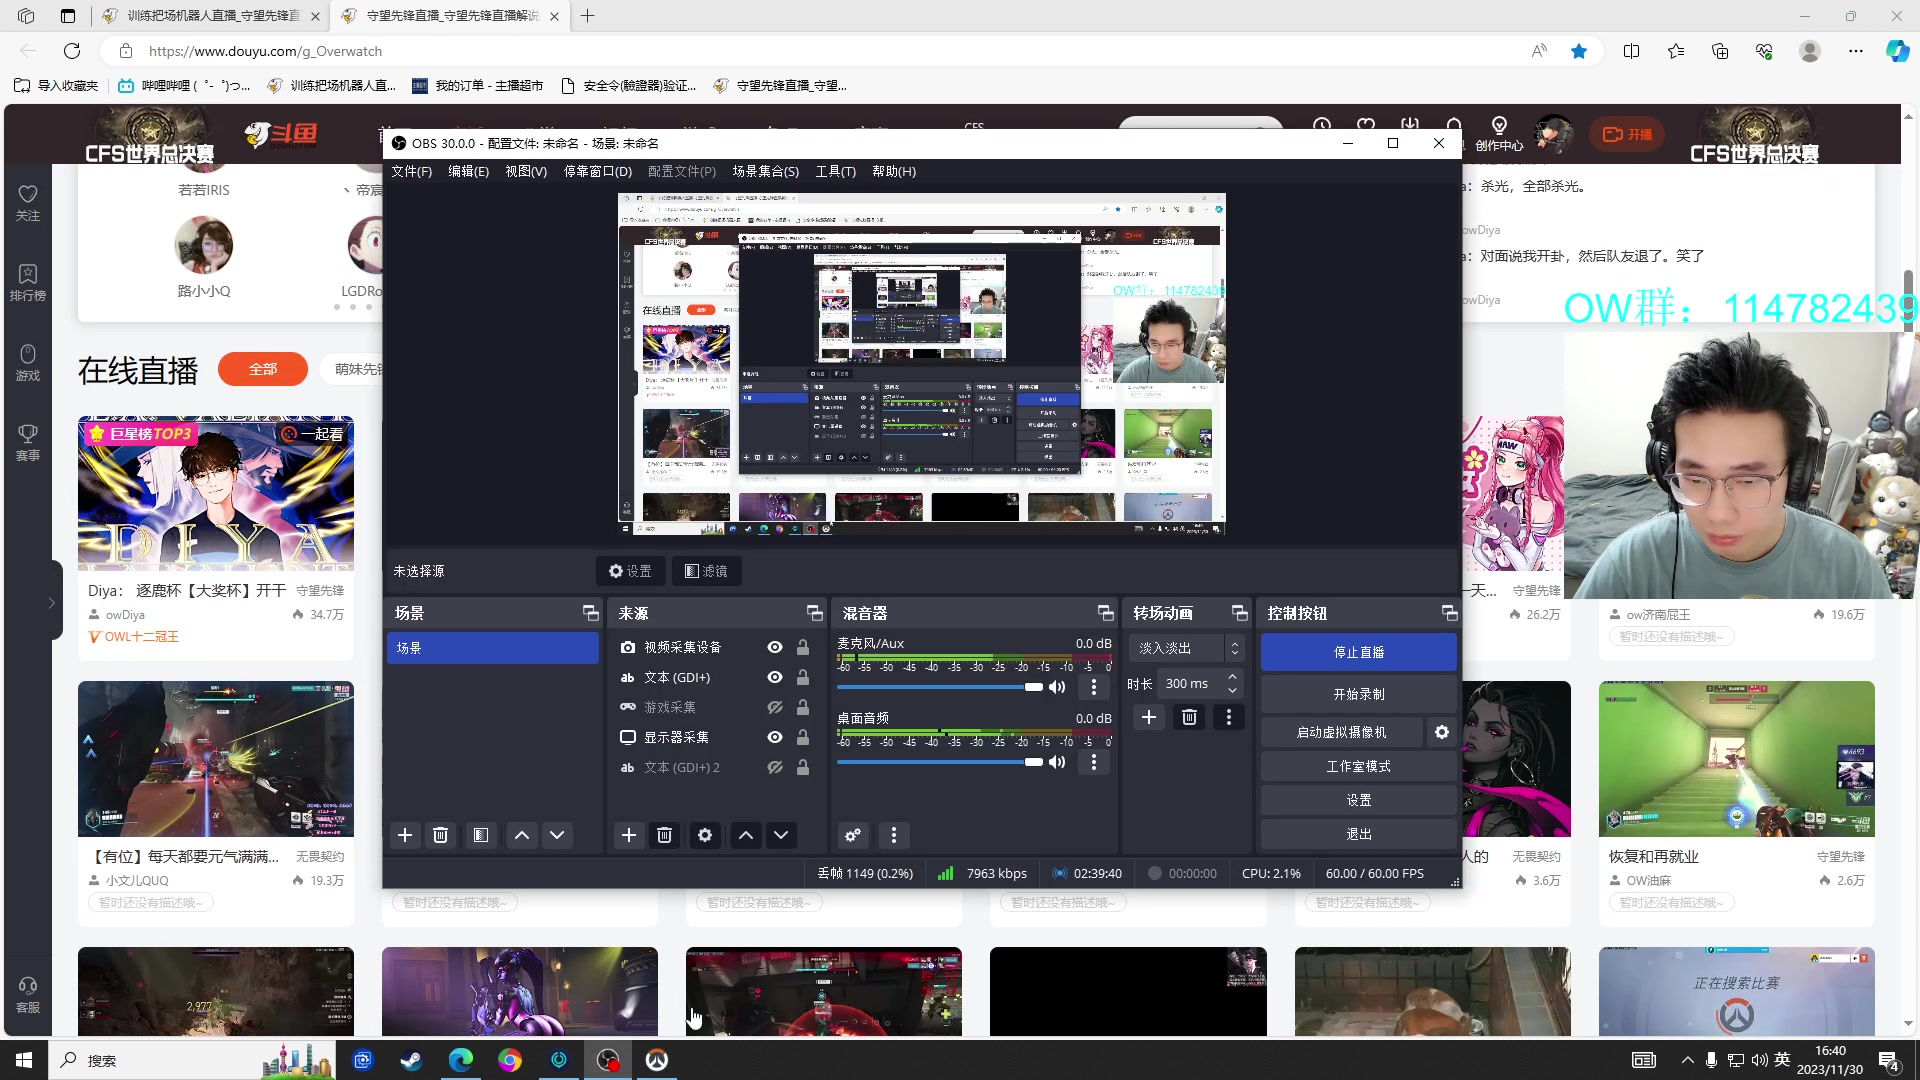Select 场景 item in scenes list
This screenshot has width=1920, height=1080.
tap(493, 648)
